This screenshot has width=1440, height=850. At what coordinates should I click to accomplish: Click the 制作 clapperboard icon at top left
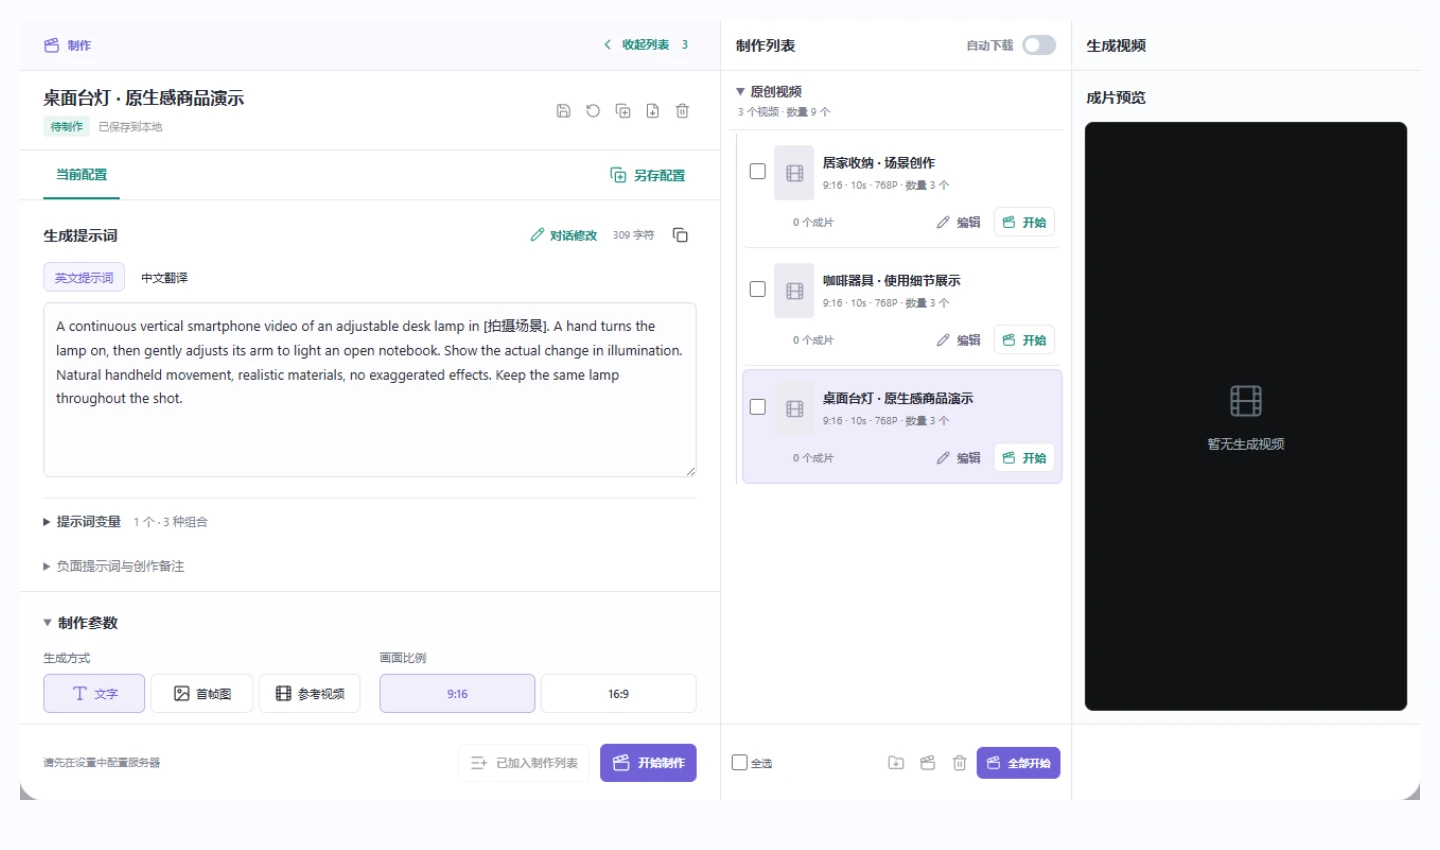click(52, 45)
